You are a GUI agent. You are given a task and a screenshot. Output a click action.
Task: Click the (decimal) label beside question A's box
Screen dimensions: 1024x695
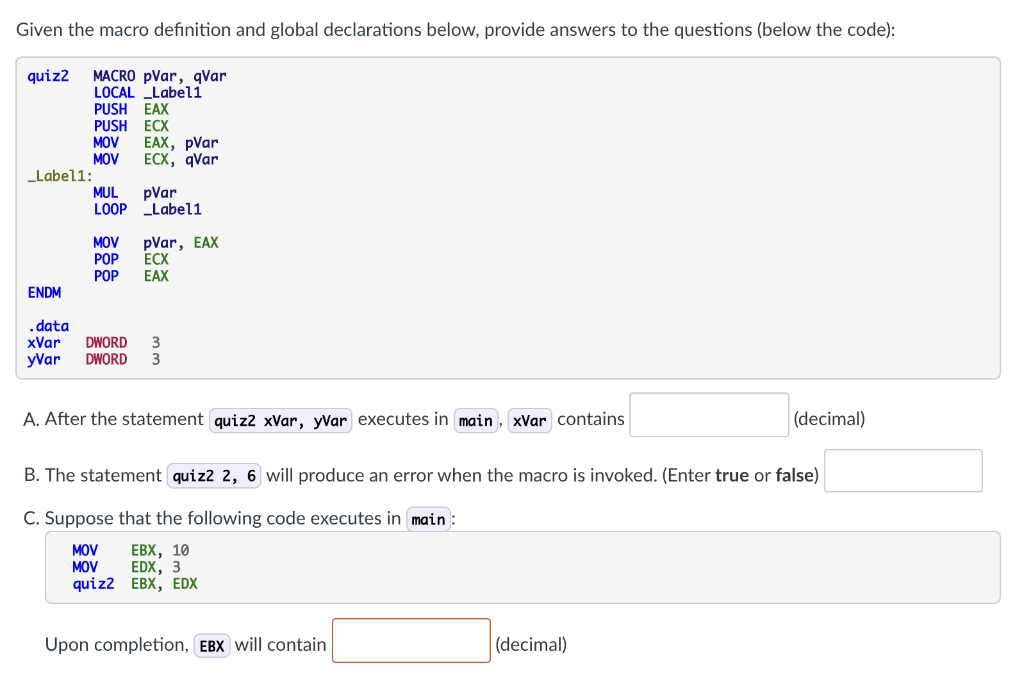pyautogui.click(x=827, y=418)
